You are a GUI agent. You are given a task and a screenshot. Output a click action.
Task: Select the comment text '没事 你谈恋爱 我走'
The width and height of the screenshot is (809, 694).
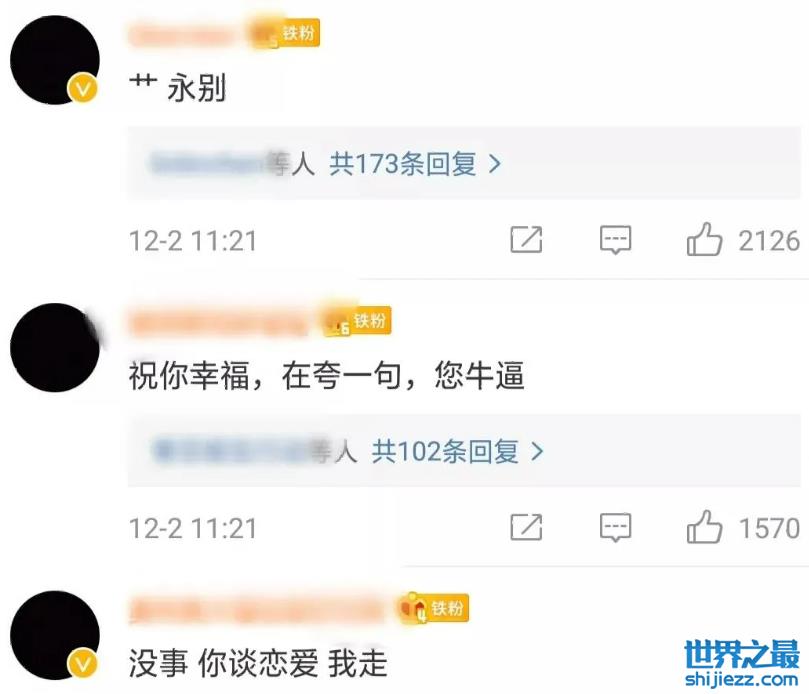coord(258,663)
